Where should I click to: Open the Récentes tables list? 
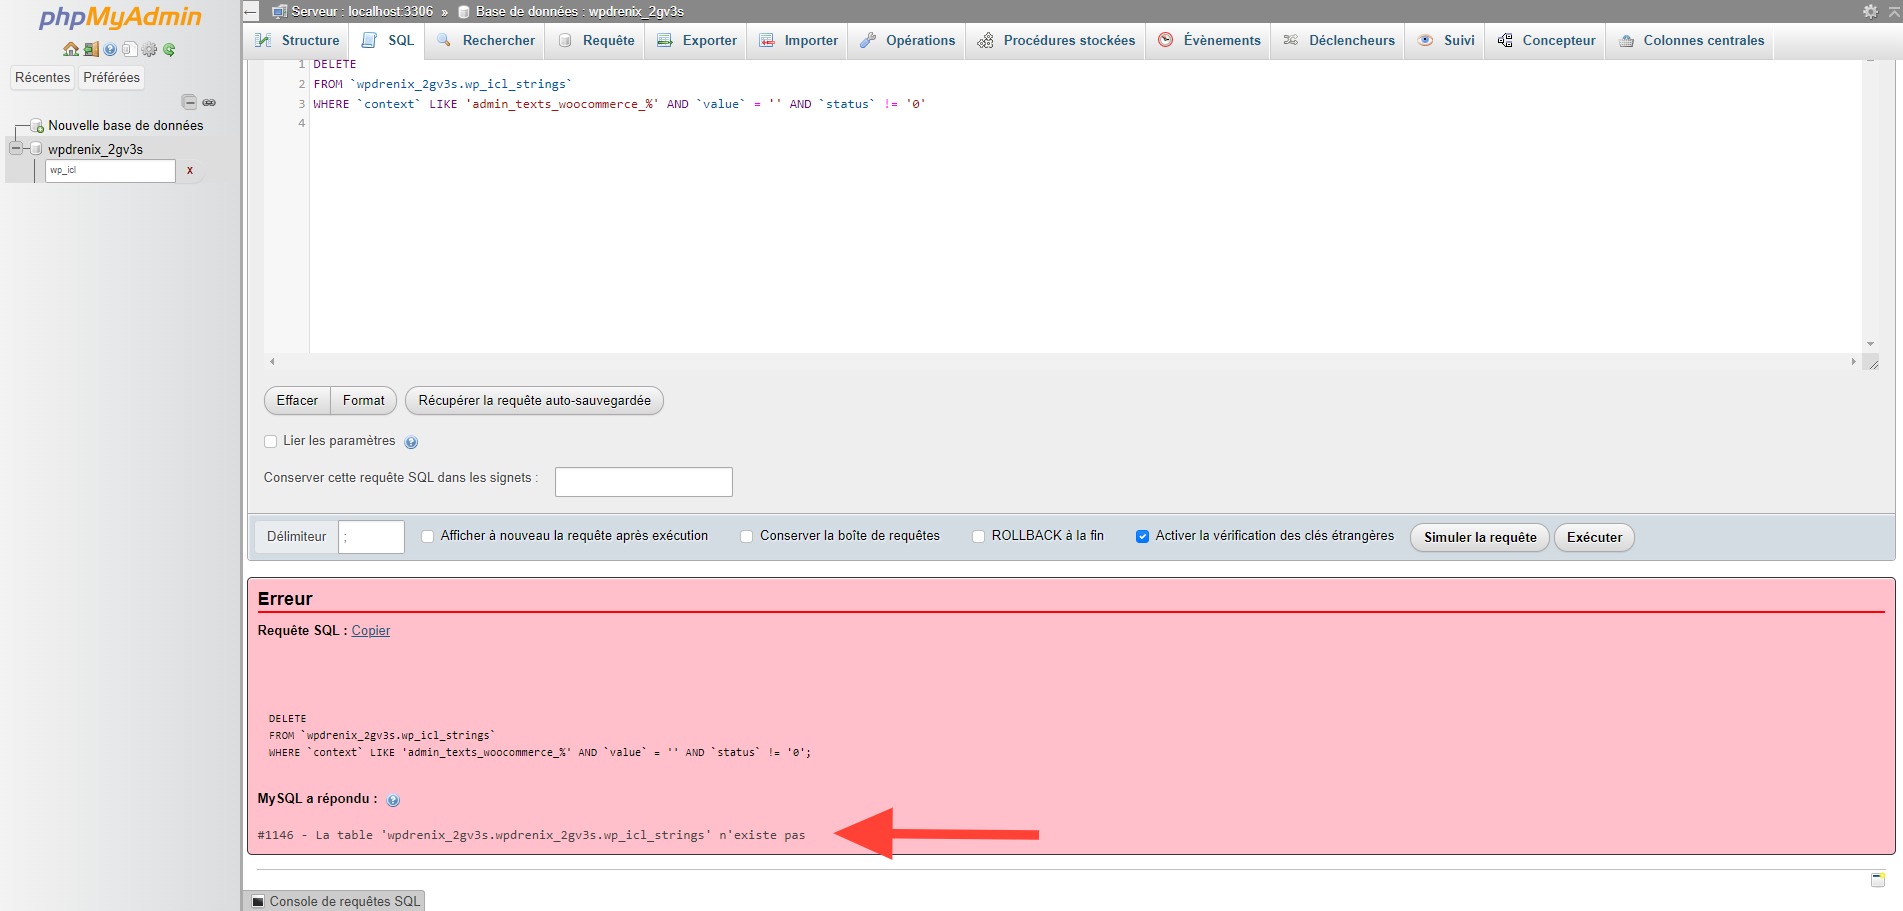(x=43, y=78)
